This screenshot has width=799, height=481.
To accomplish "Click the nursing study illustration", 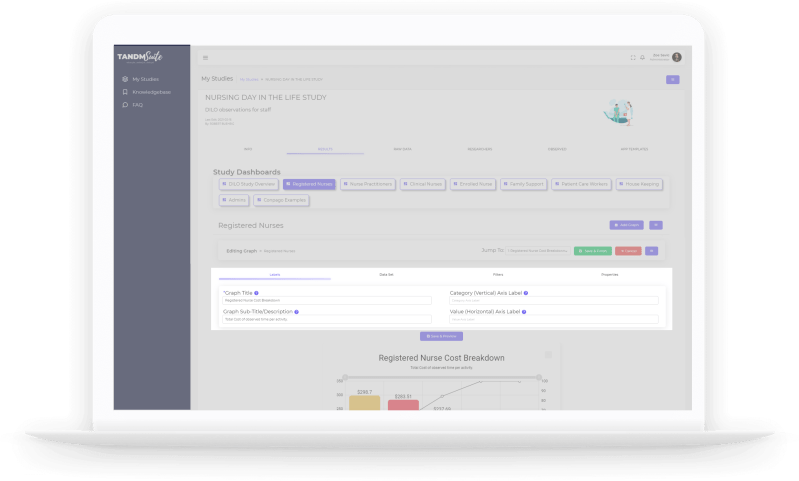I will point(618,112).
